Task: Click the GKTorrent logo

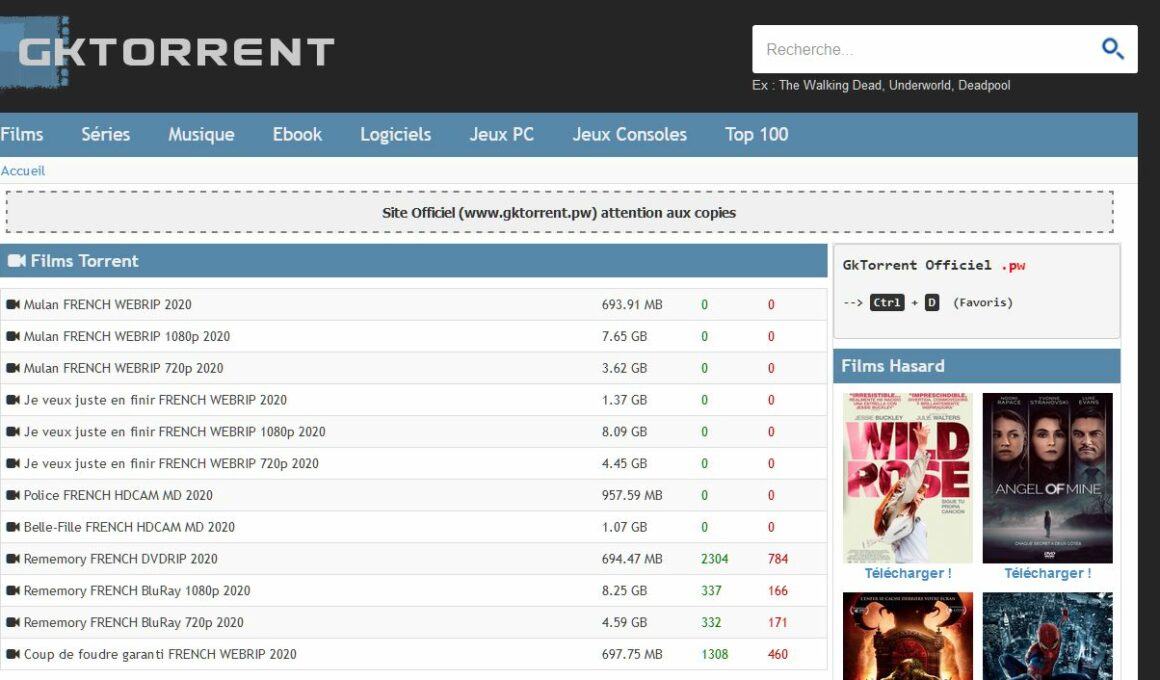Action: tap(167, 52)
